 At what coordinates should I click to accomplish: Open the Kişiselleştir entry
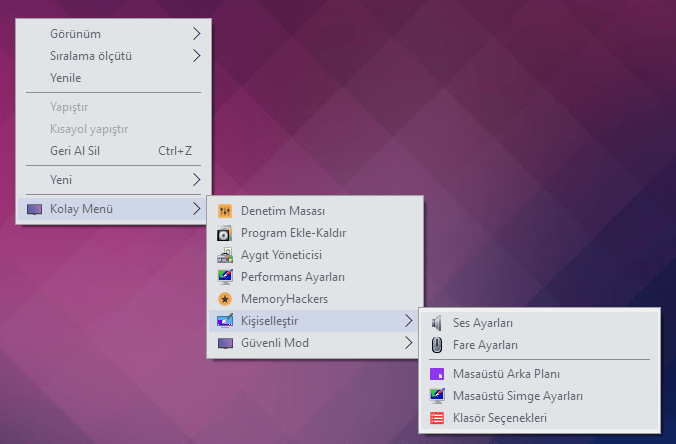pyautogui.click(x=315, y=321)
